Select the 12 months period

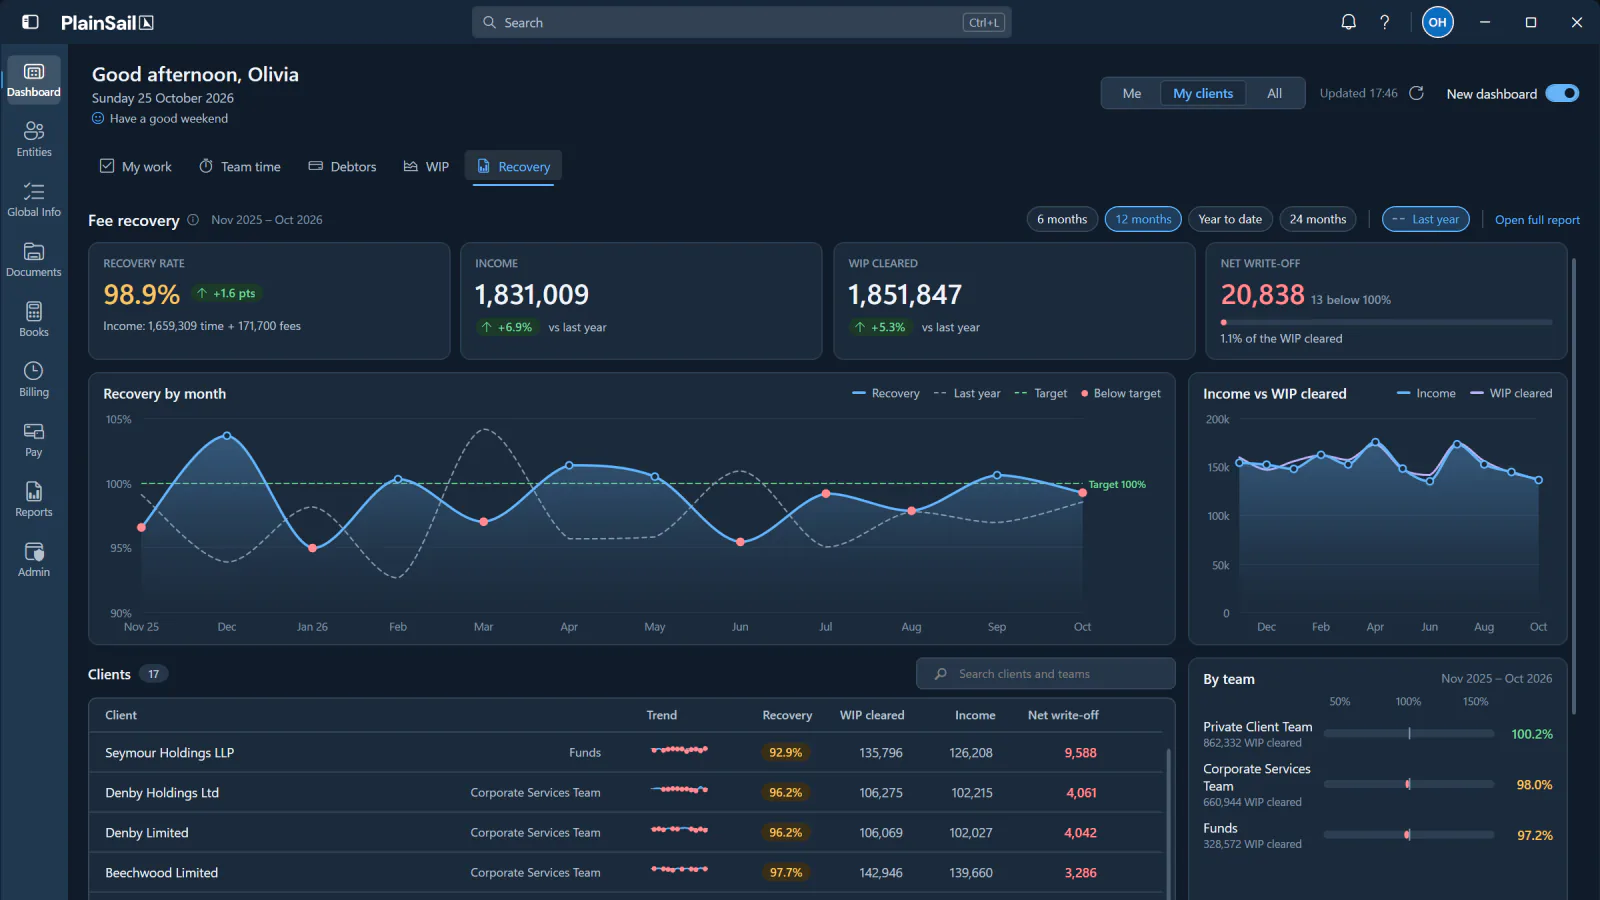[x=1143, y=219]
